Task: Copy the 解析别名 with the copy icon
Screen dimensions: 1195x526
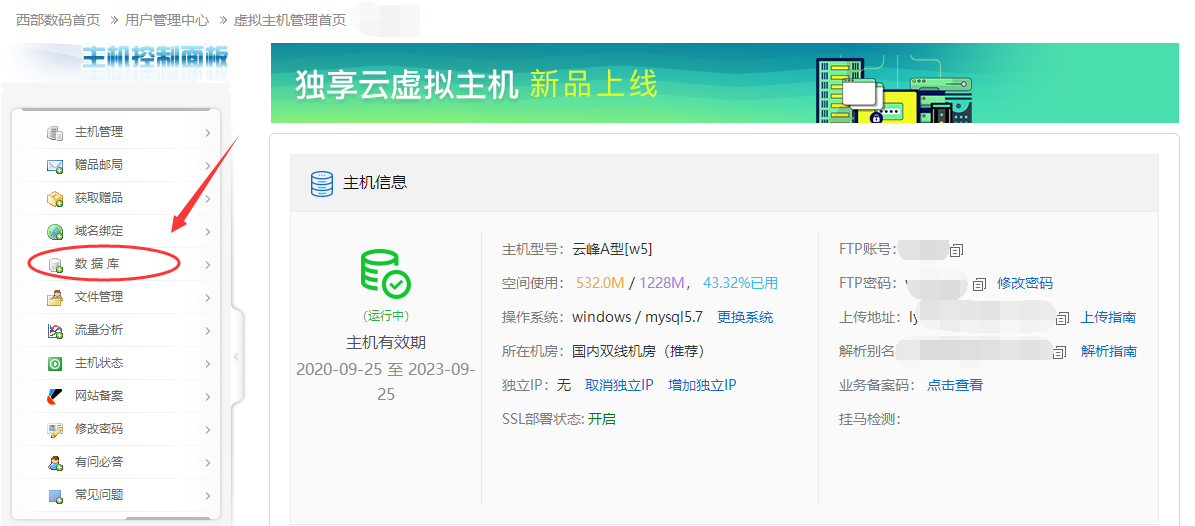Action: [x=1060, y=352]
